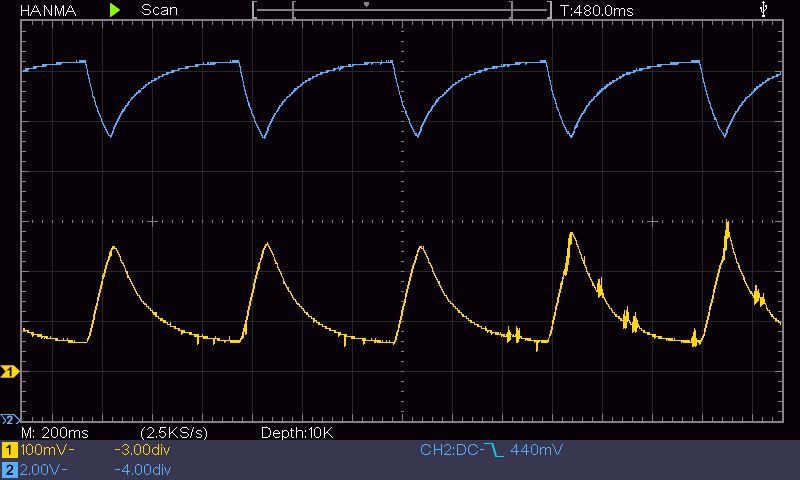800x480 pixels.
Task: Select the CH2 blue ground level marker
Action: 9,420
